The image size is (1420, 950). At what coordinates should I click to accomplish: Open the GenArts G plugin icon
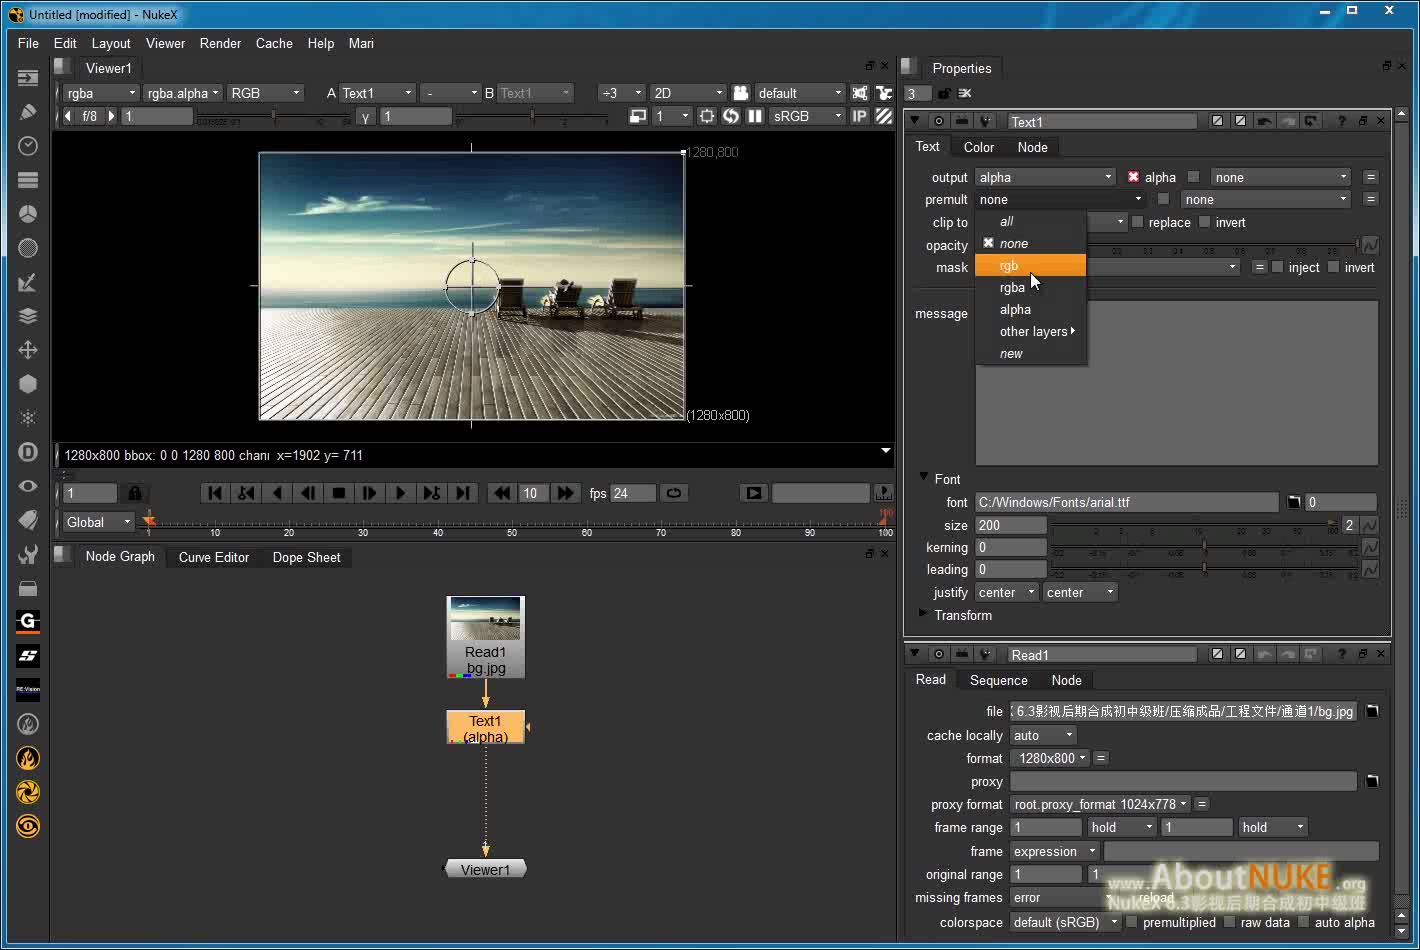click(x=28, y=622)
